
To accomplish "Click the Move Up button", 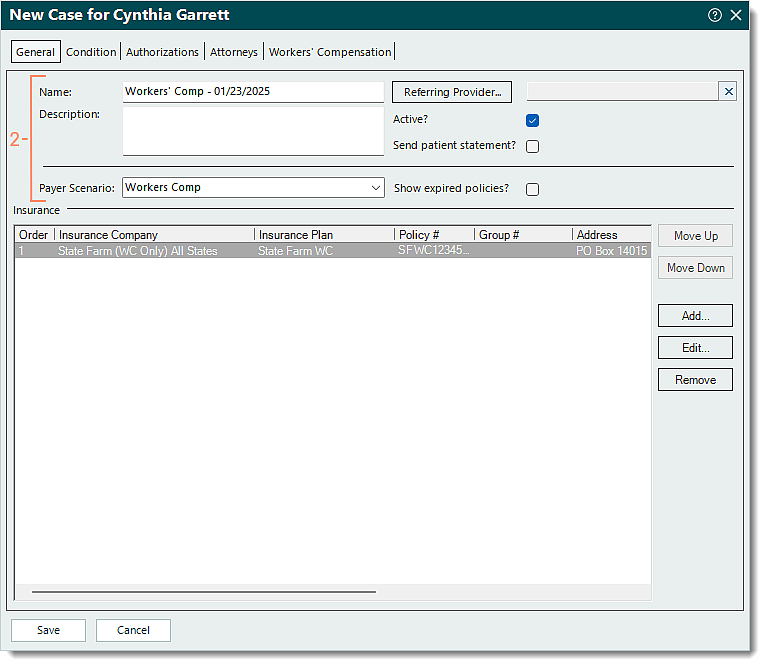I will click(x=695, y=236).
